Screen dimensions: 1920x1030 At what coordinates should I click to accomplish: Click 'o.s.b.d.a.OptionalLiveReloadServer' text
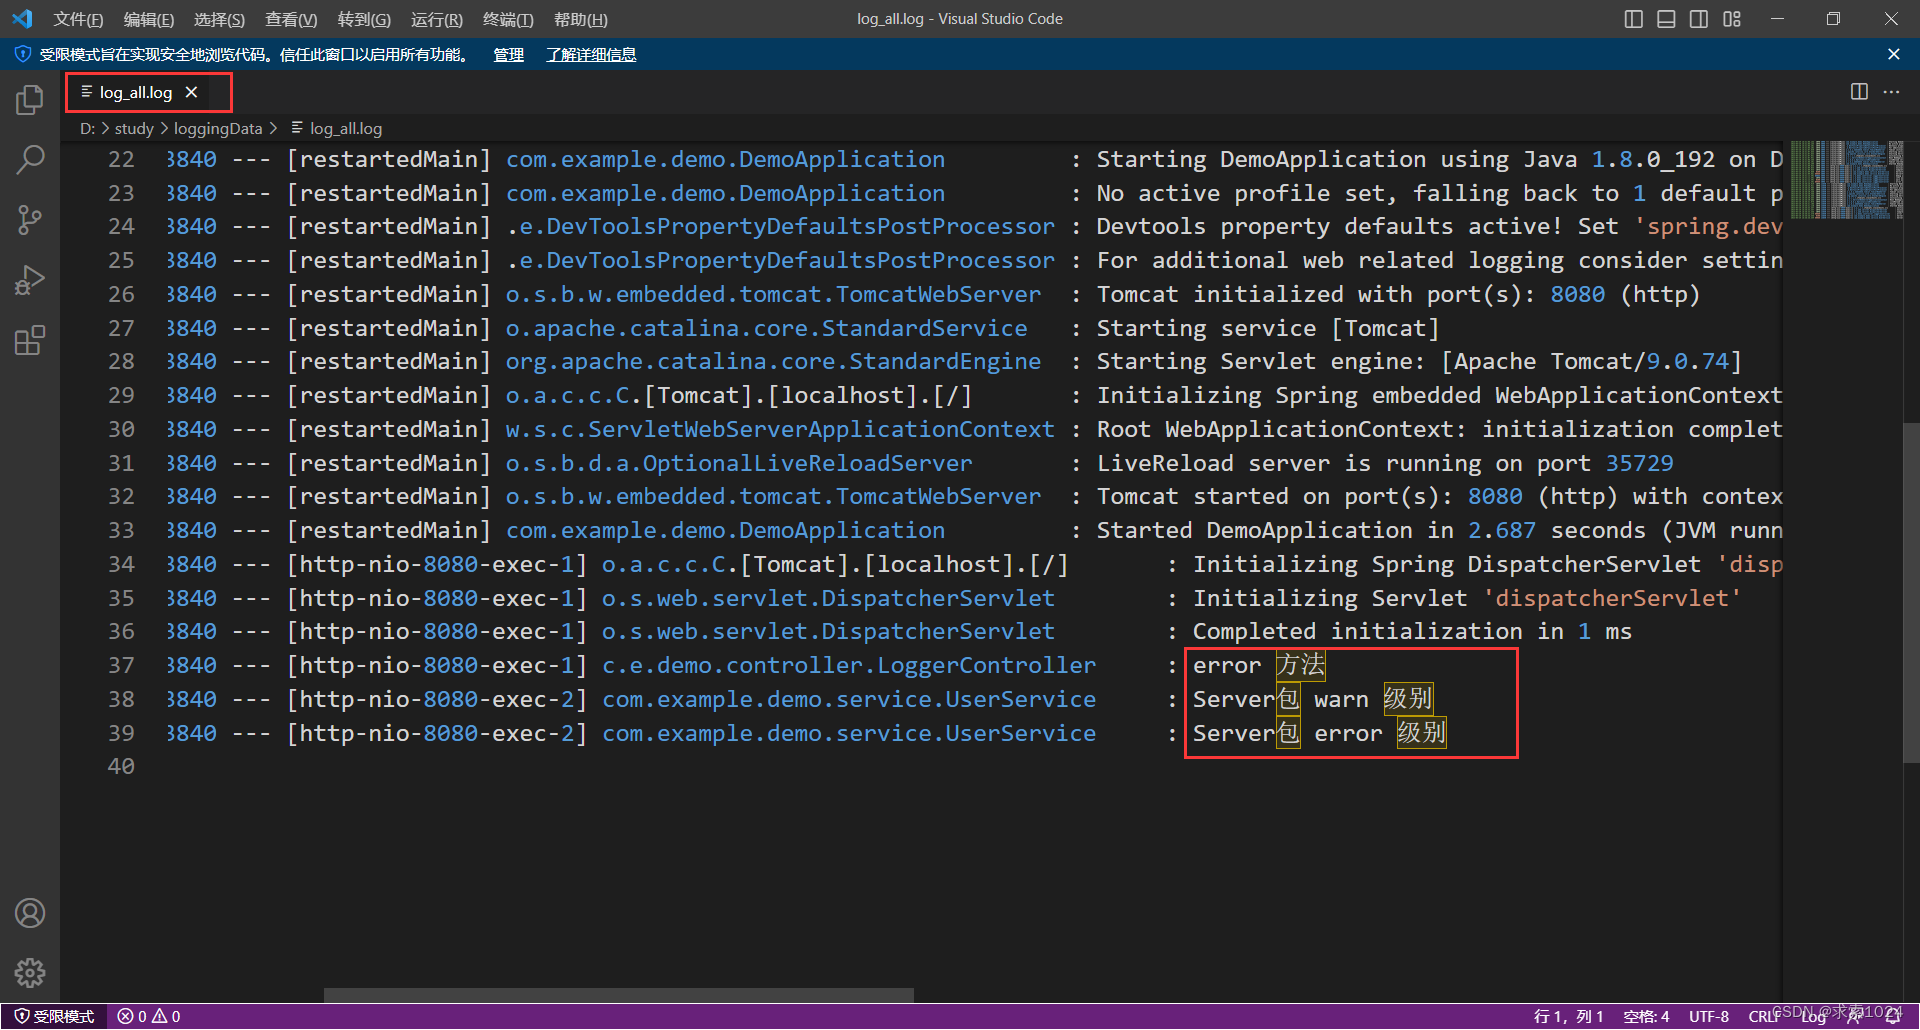739,464
